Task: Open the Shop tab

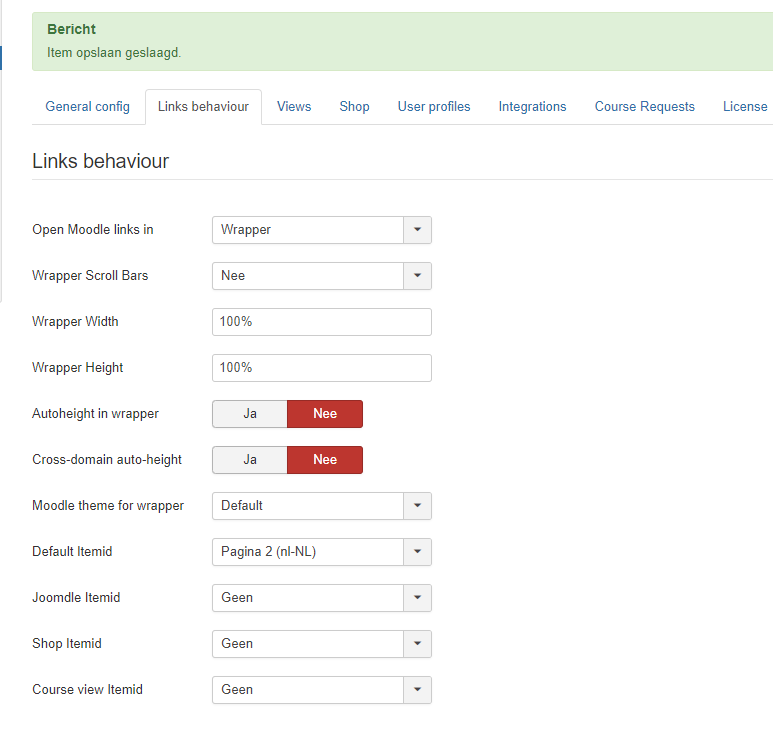Action: (x=354, y=107)
